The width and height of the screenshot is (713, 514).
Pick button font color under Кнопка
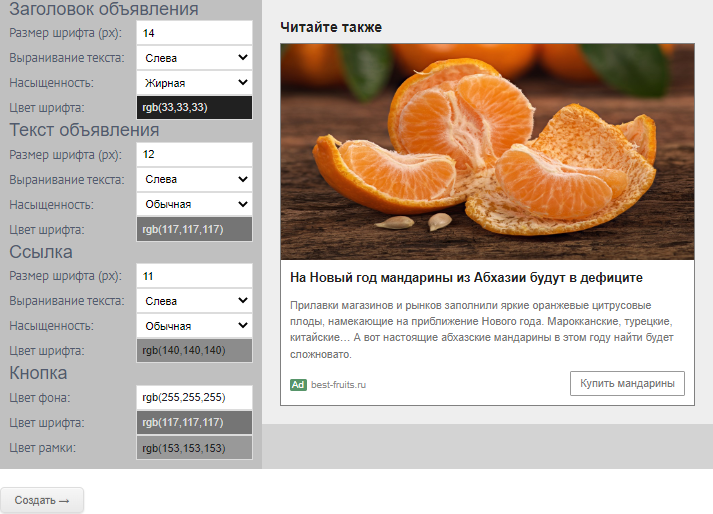point(194,422)
